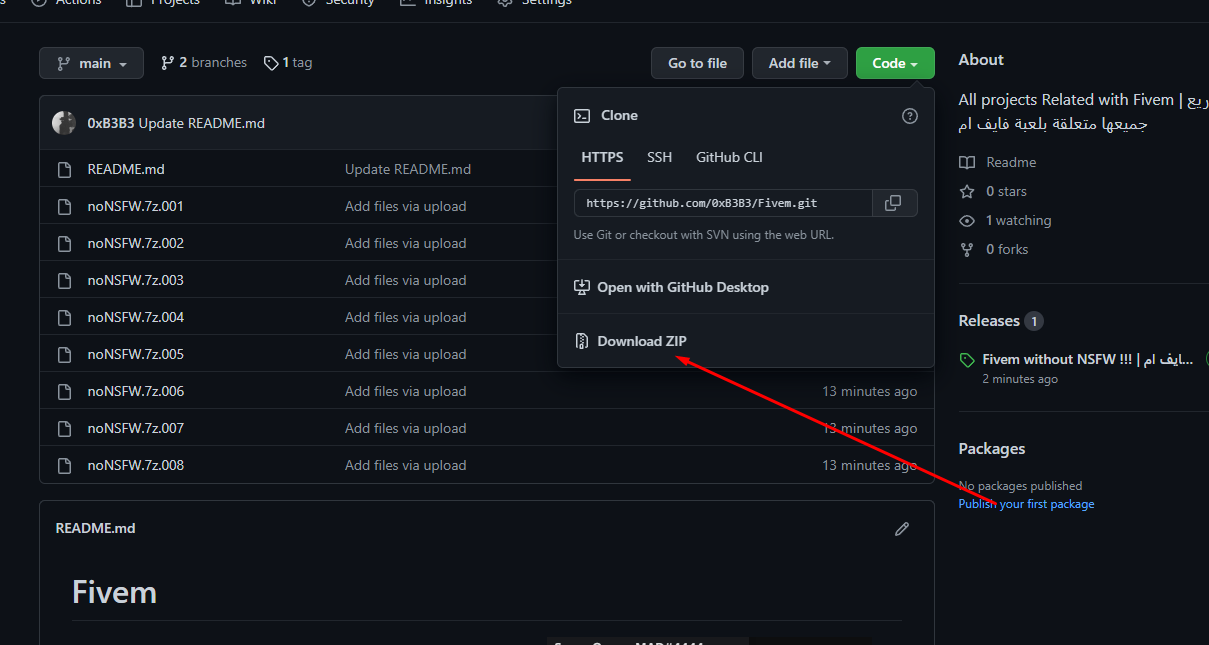Click the fork icon beside 0 forks
Screen dimensions: 1209x645
tap(967, 249)
